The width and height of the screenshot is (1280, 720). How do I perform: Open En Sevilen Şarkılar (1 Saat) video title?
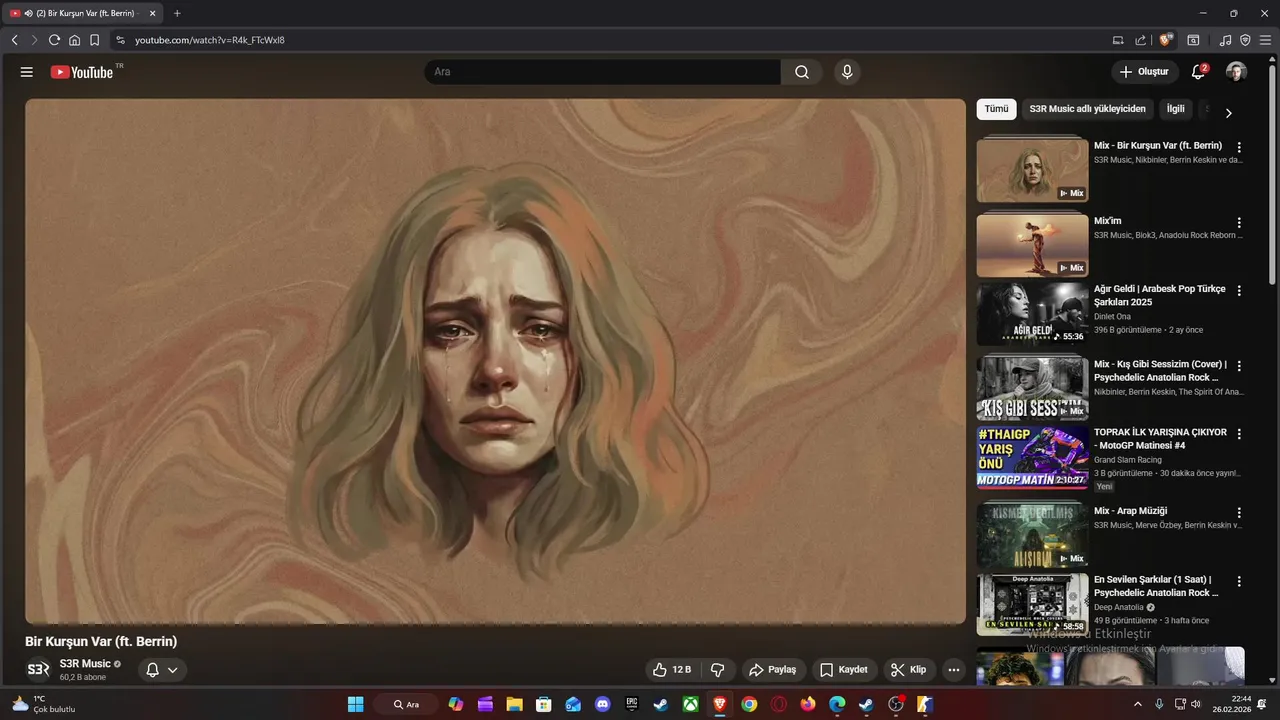1156,586
